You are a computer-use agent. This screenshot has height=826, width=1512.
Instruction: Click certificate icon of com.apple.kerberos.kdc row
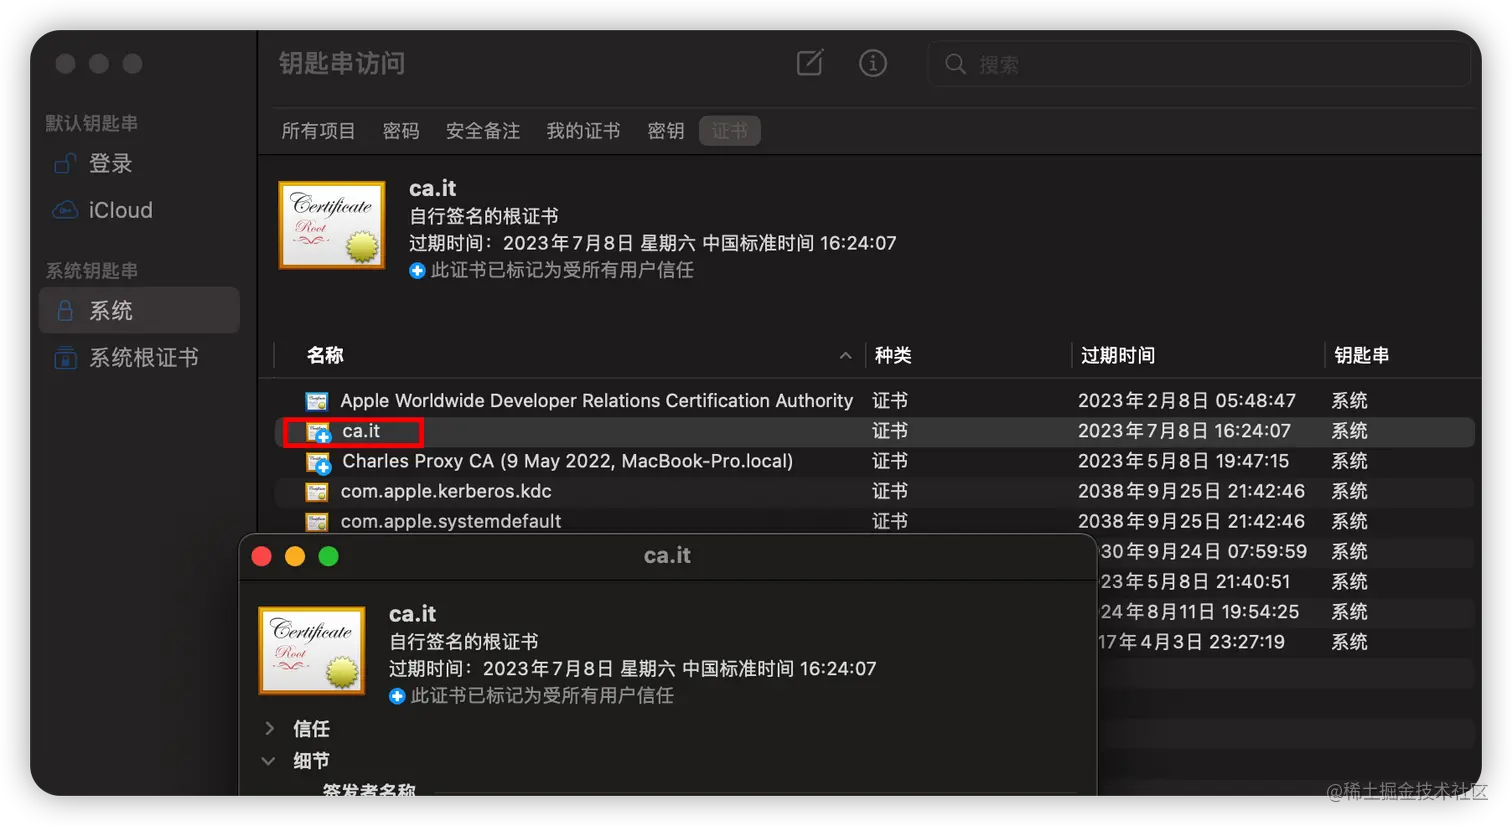click(x=317, y=491)
